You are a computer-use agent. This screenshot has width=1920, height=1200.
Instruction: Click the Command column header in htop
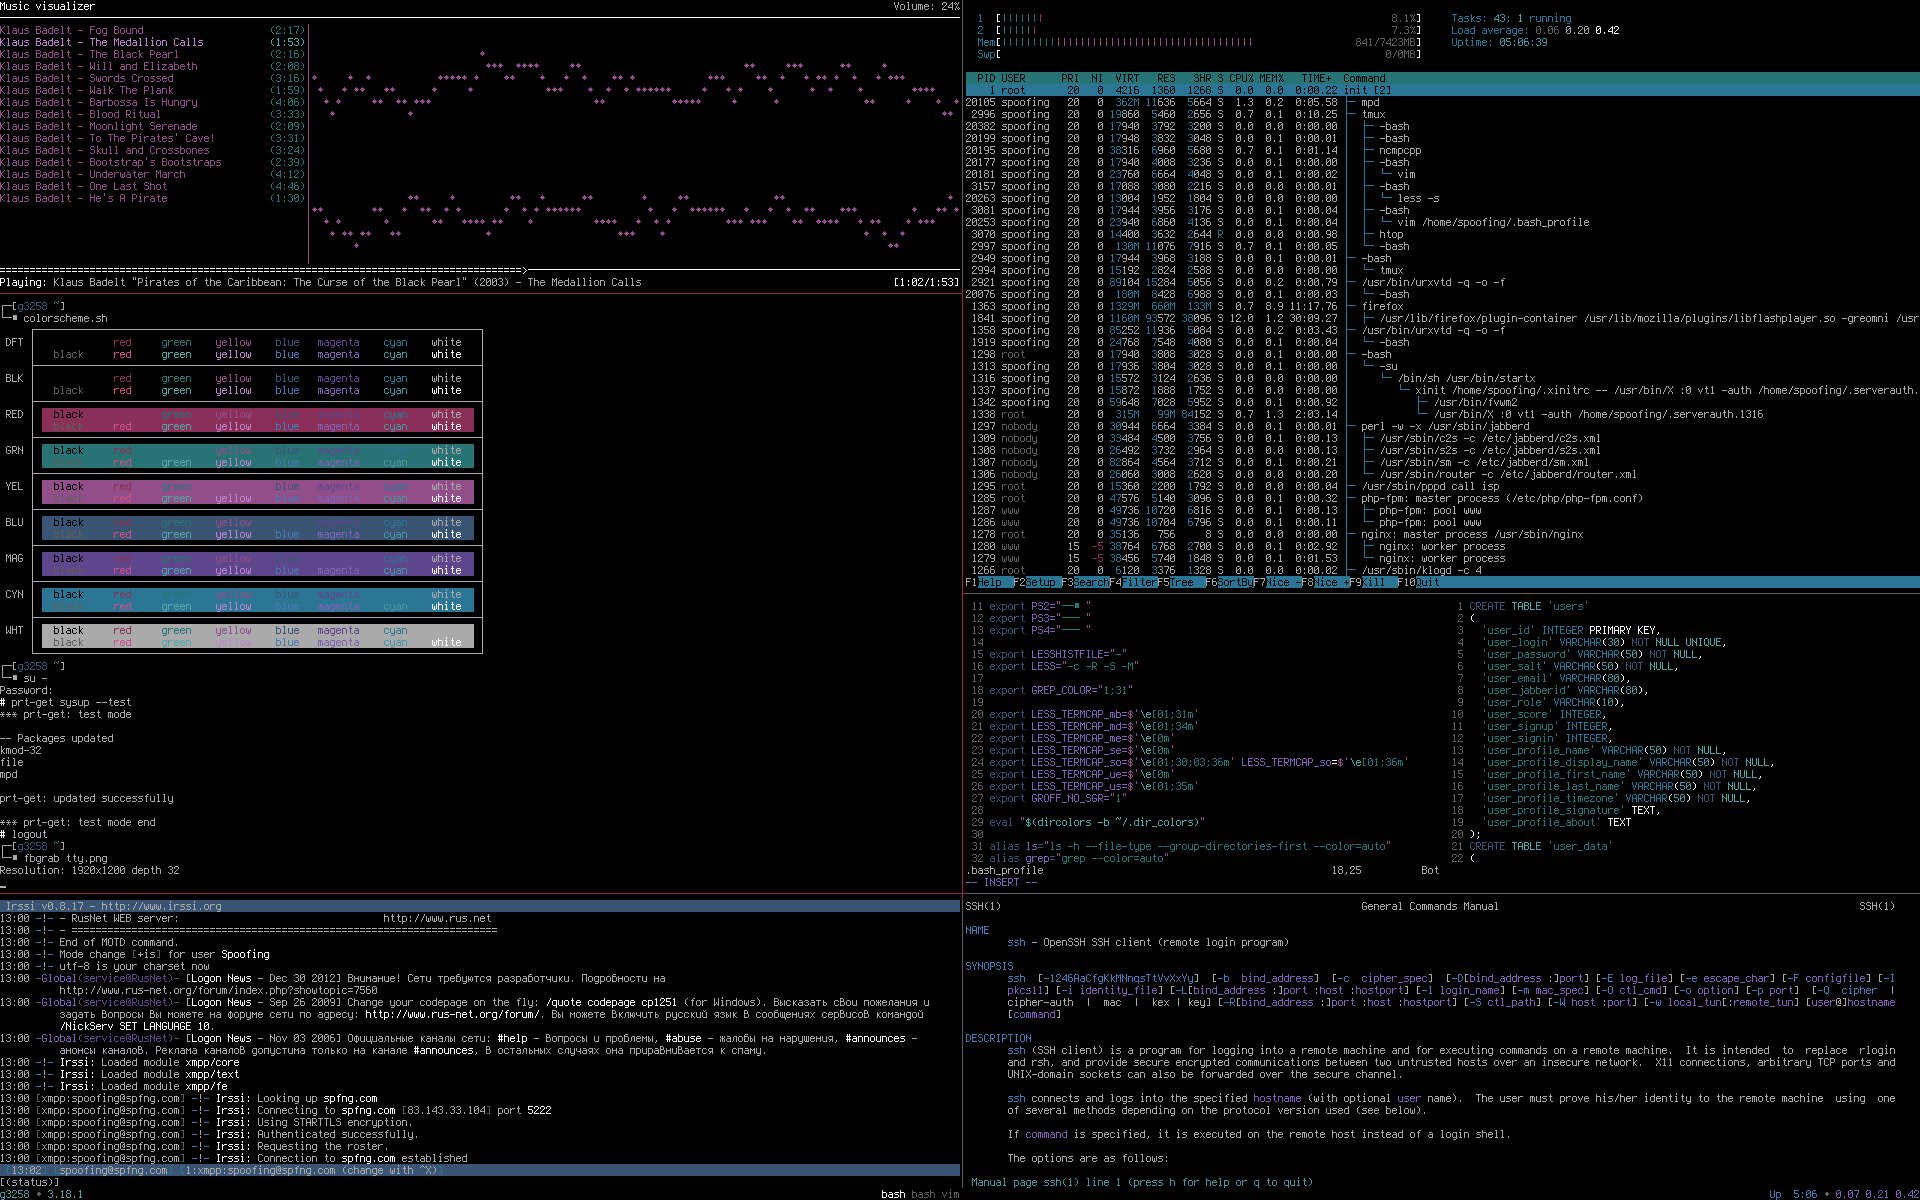1364,78
